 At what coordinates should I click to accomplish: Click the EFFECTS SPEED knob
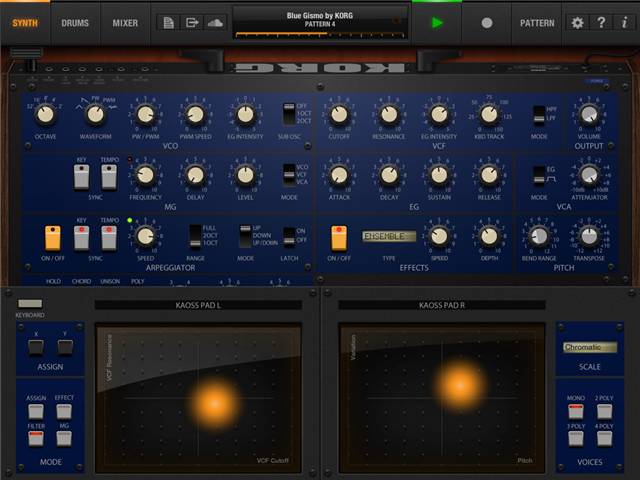click(x=439, y=236)
